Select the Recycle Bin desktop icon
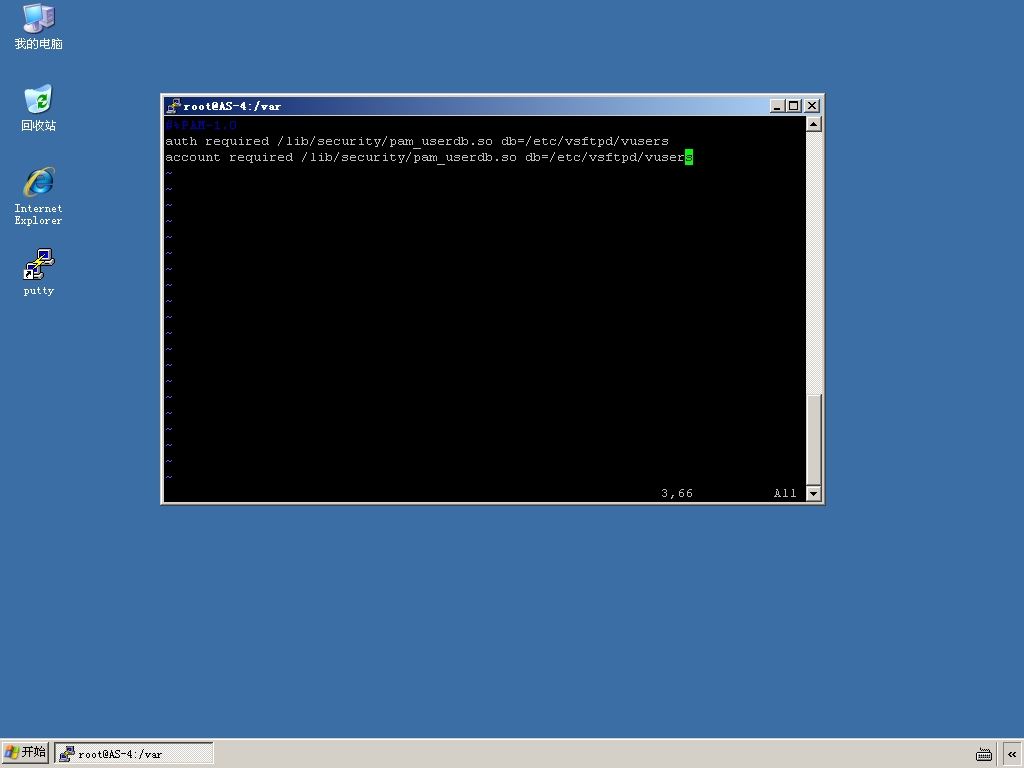This screenshot has width=1024, height=768. [39, 108]
